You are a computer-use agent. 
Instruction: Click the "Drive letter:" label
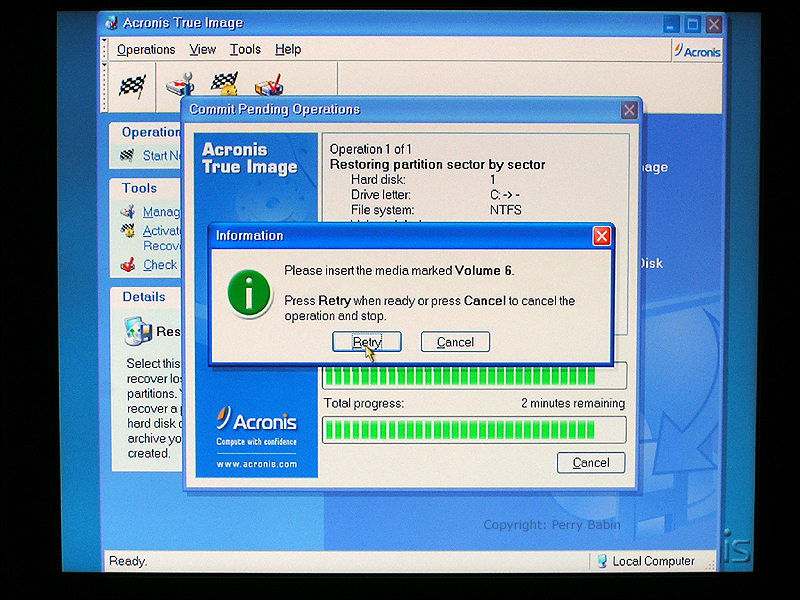point(381,195)
